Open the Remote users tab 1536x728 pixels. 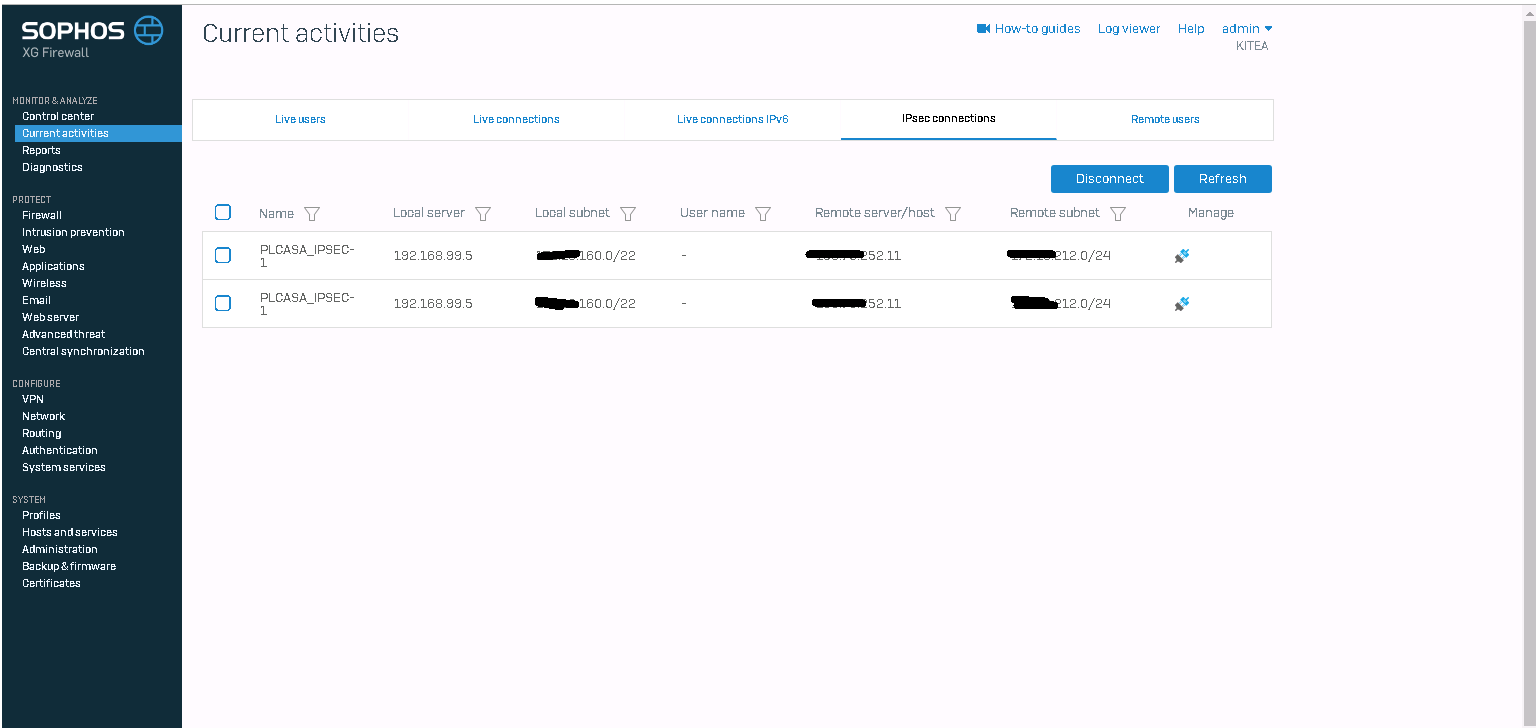pyautogui.click(x=1165, y=120)
